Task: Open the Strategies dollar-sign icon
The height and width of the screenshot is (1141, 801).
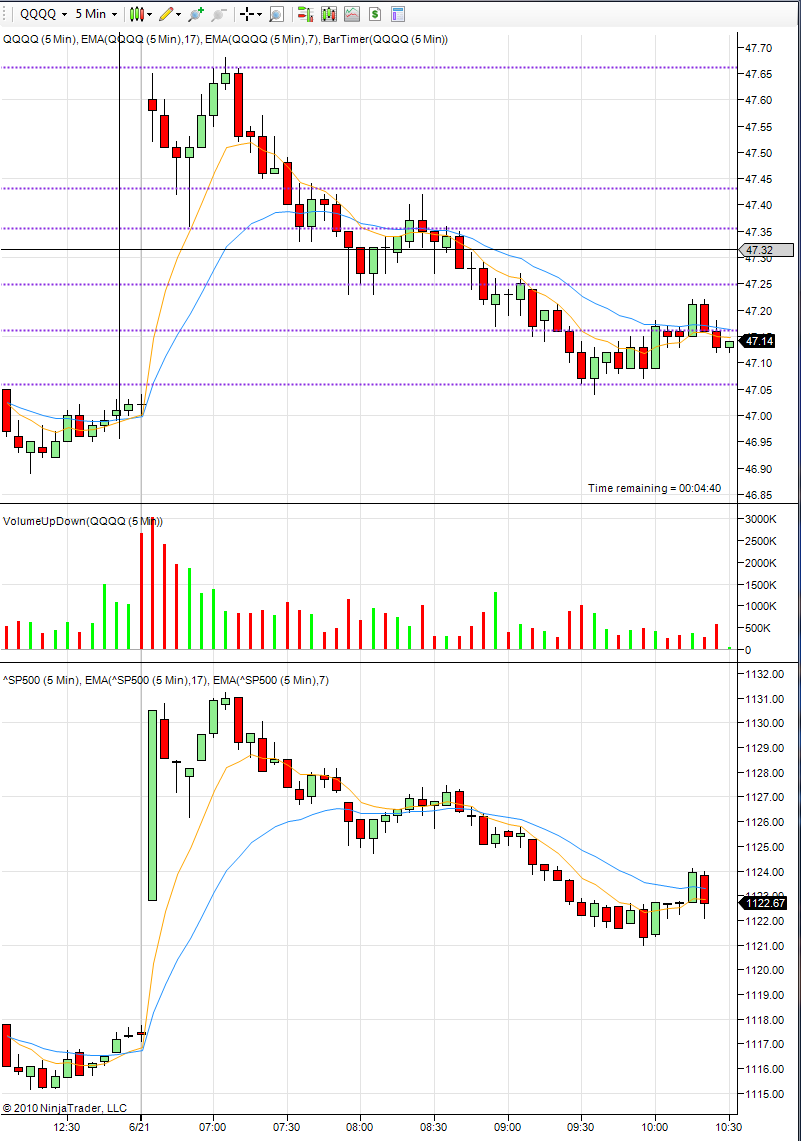Action: (x=375, y=14)
